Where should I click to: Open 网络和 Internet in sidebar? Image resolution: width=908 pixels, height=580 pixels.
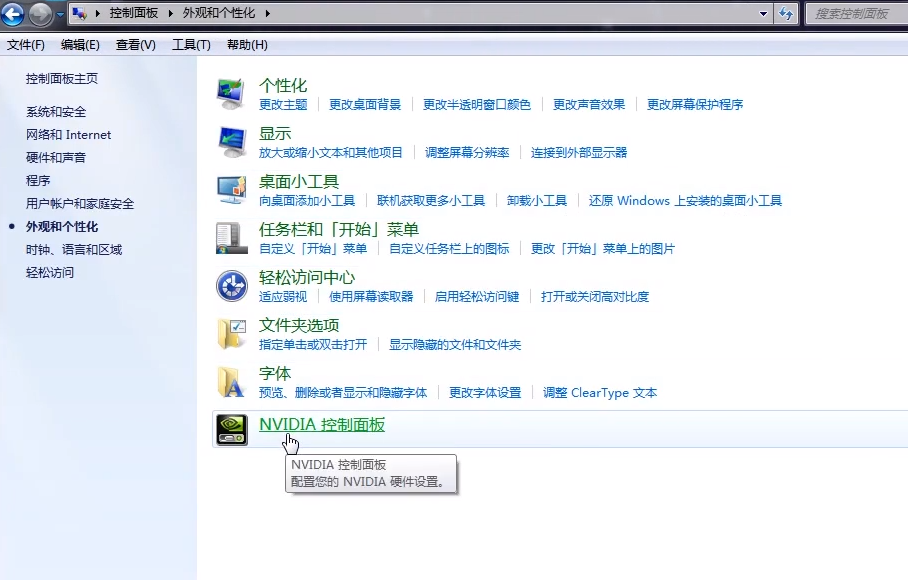[68, 135]
